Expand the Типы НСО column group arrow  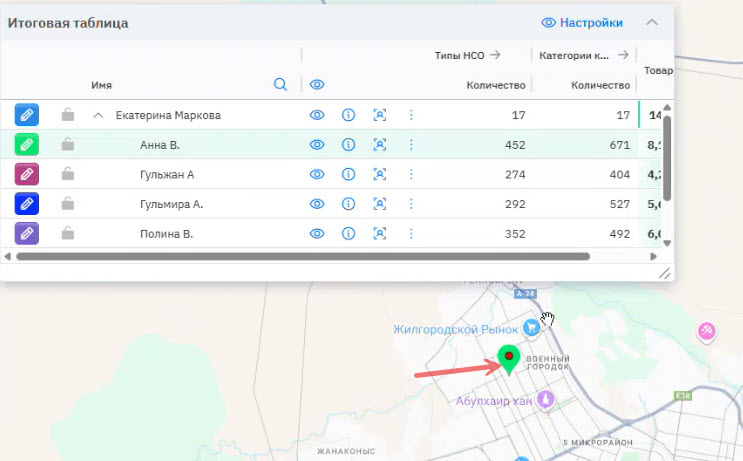tap(495, 55)
